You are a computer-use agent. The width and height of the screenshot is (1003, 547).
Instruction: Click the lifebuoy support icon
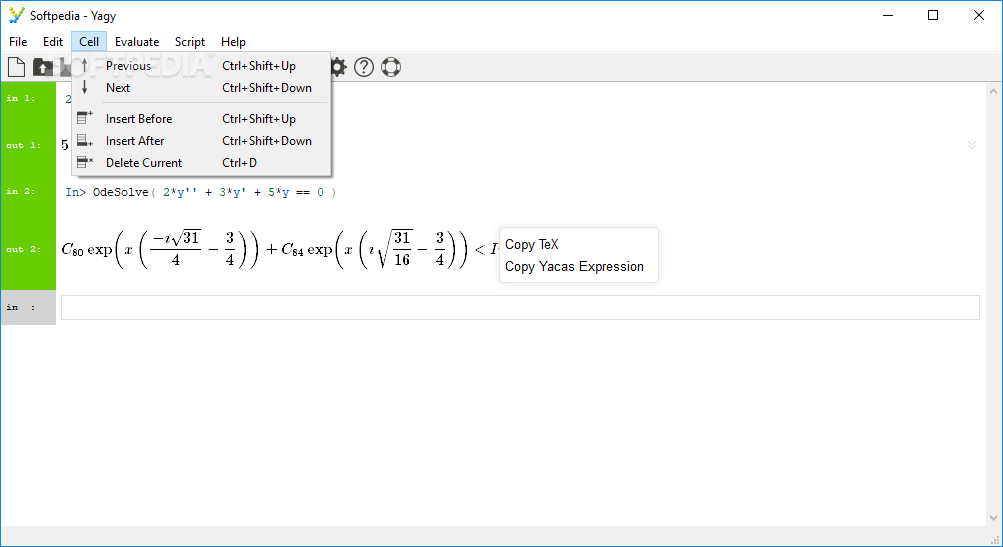(x=391, y=67)
